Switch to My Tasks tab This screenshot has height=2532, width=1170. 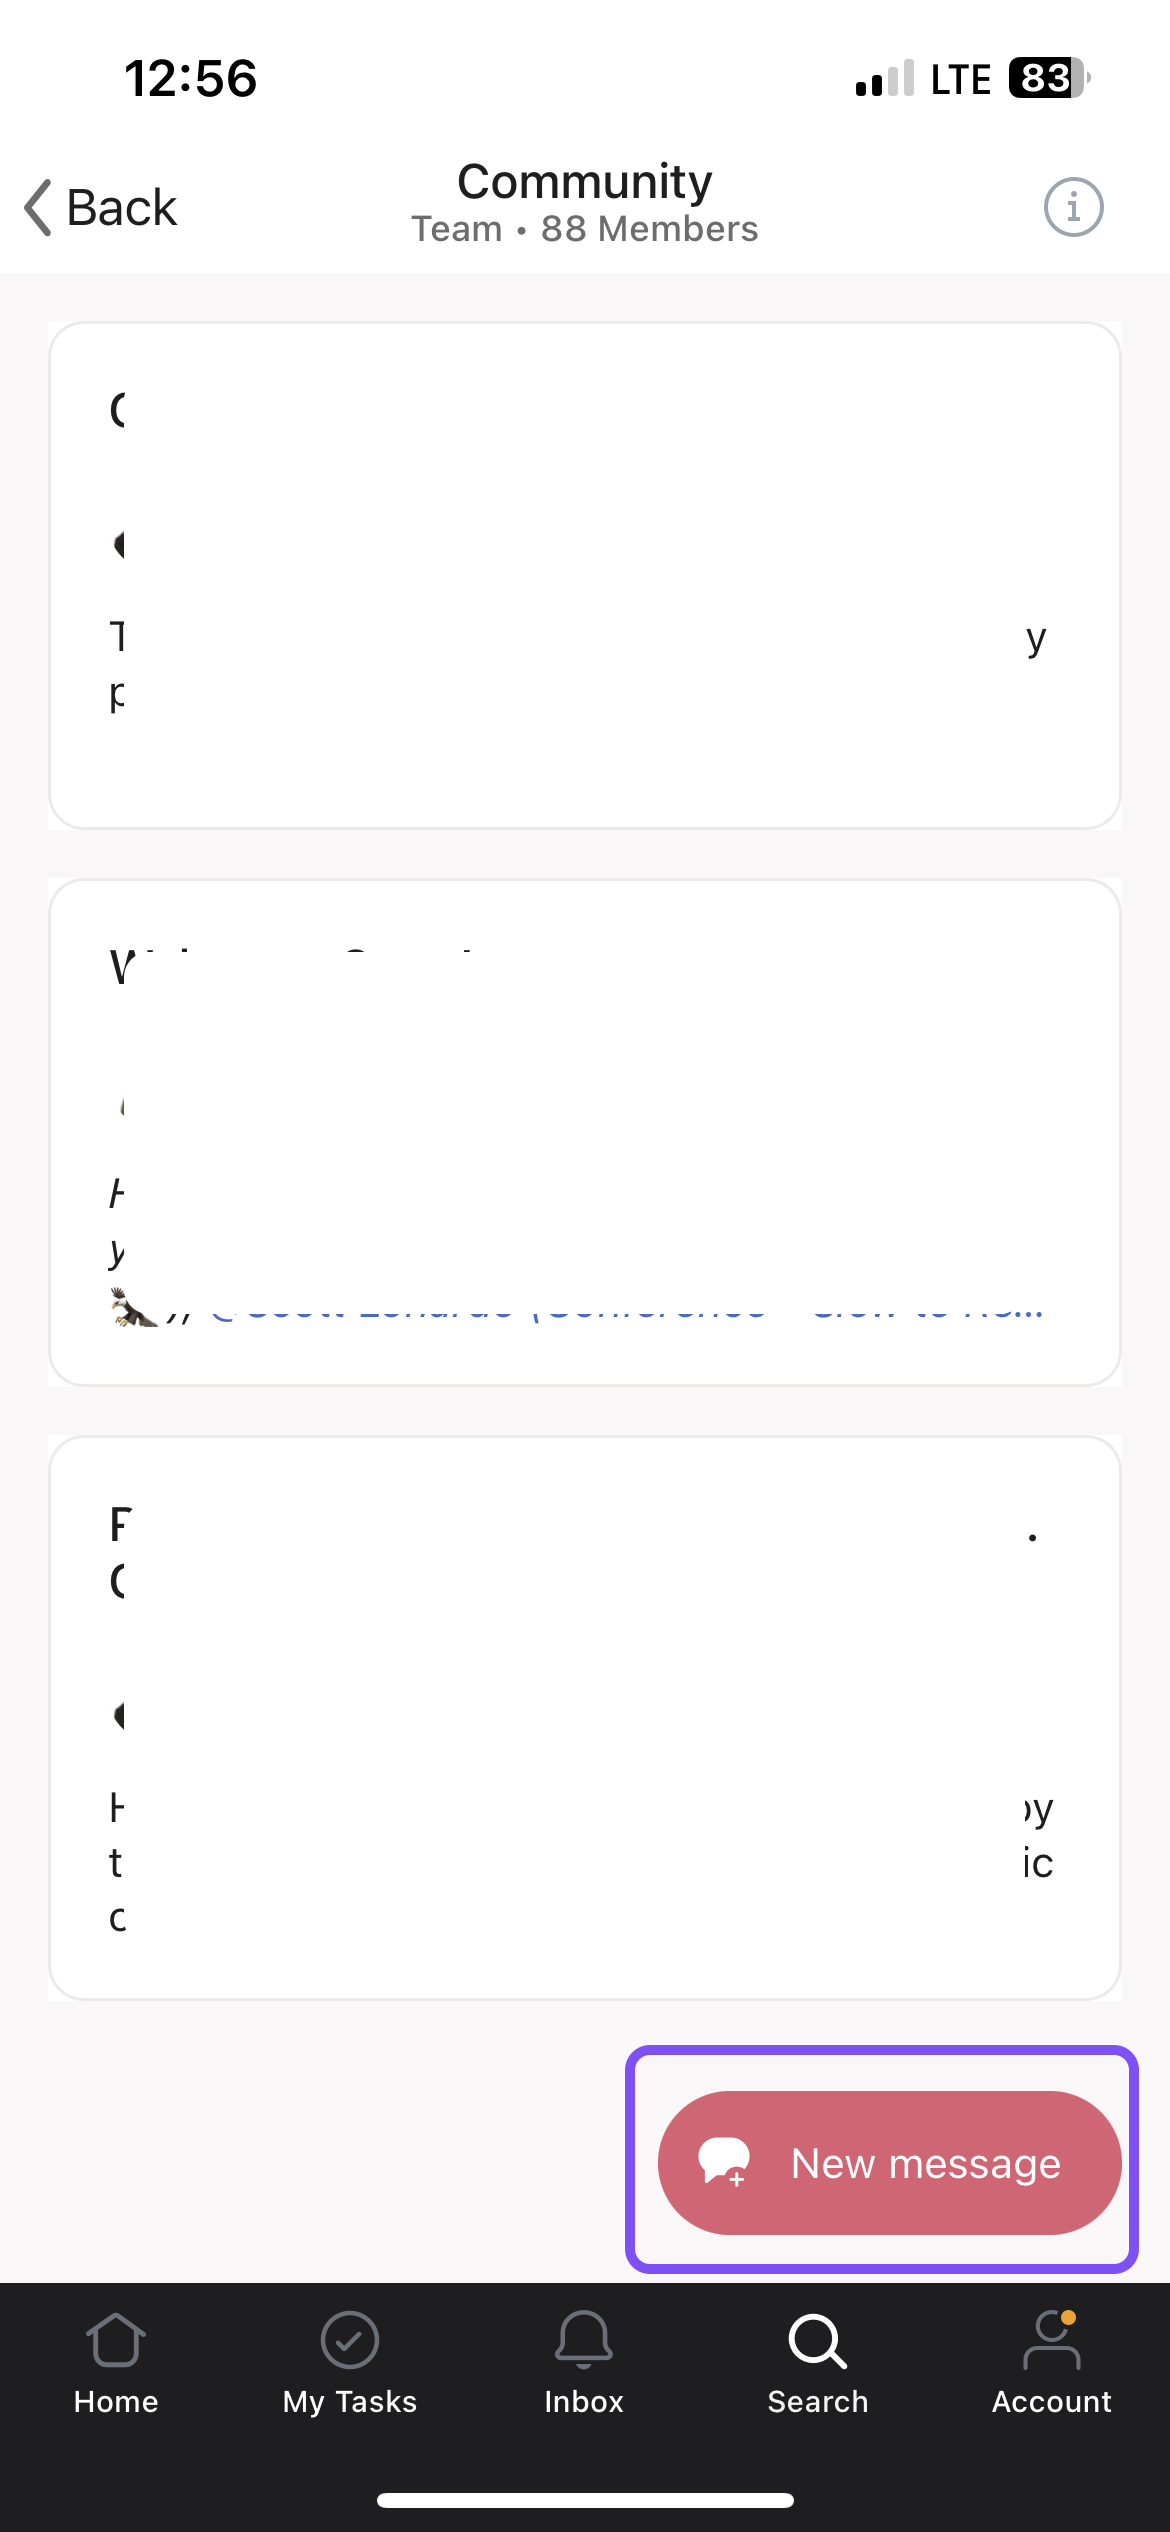point(350,2364)
